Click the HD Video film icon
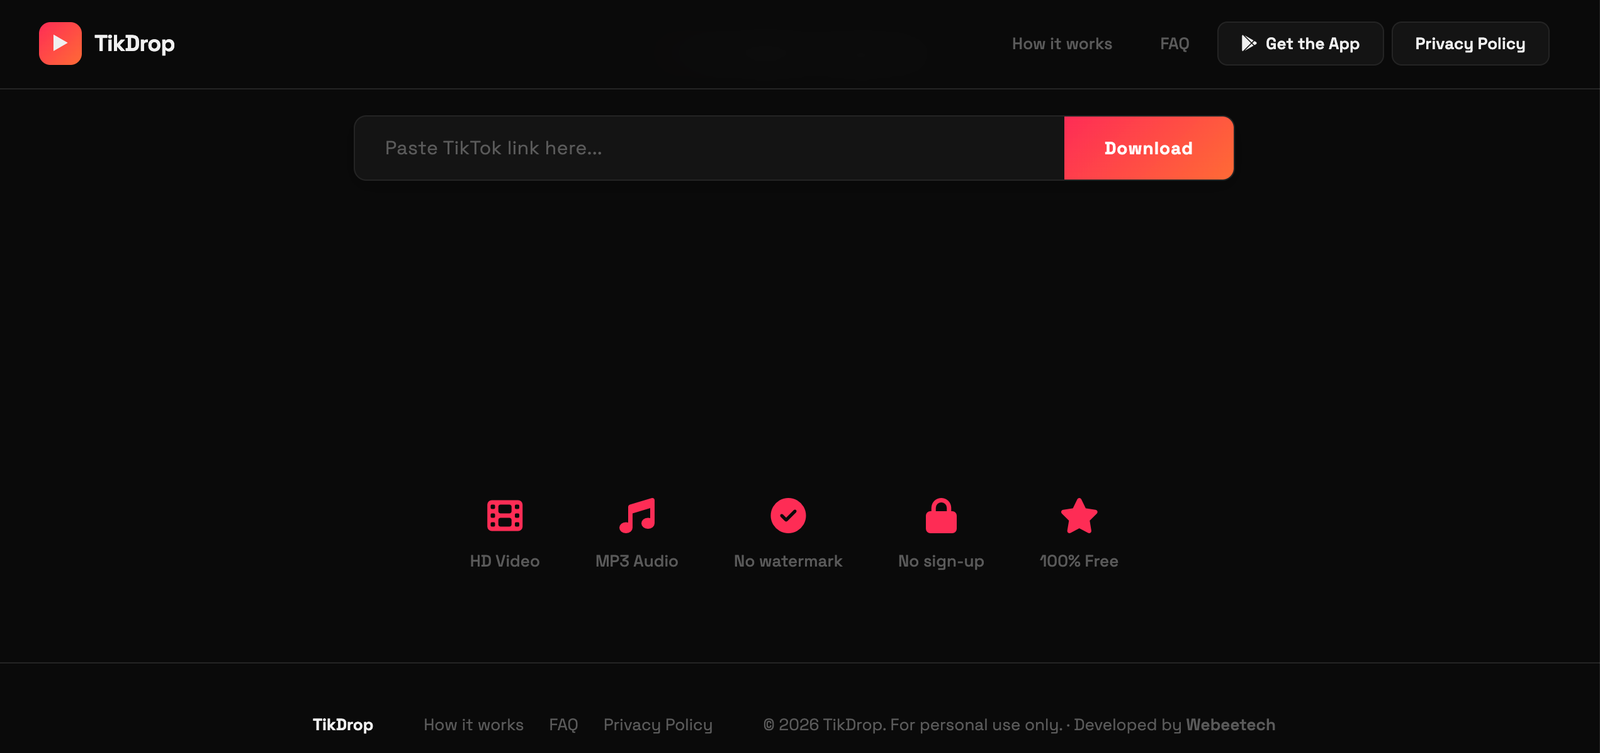 tap(505, 516)
